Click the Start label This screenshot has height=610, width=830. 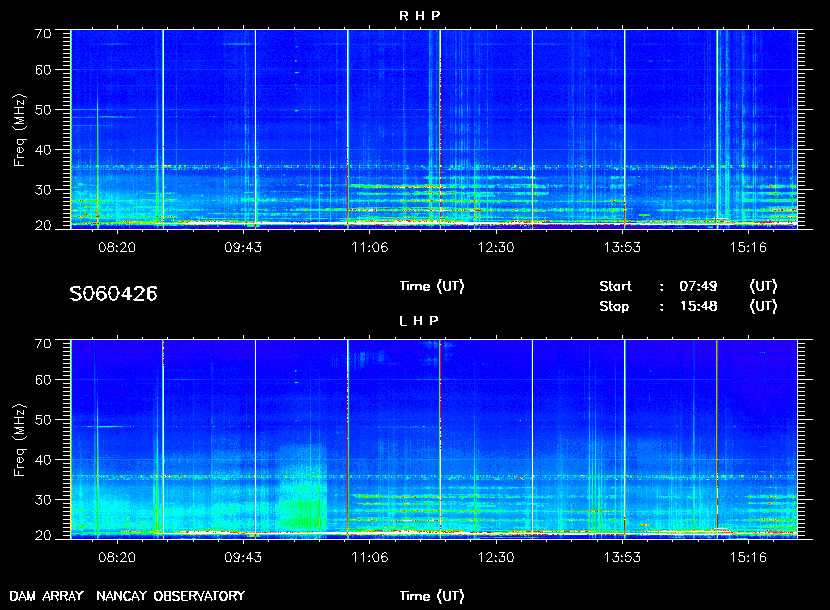tap(615, 286)
